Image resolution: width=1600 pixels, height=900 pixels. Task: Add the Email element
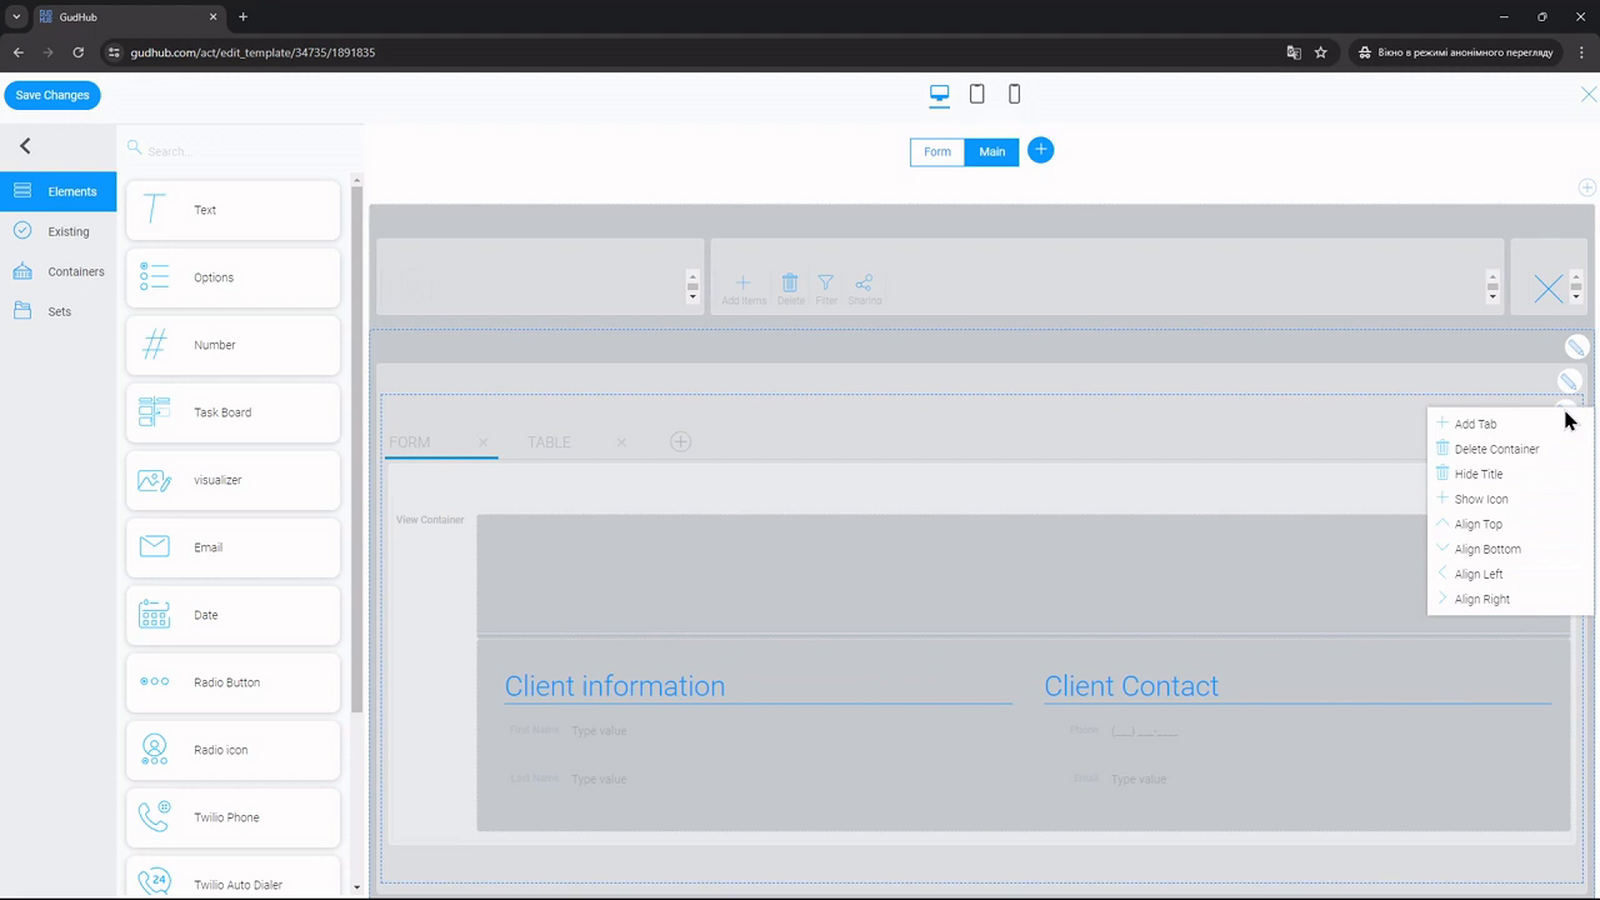tap(233, 547)
